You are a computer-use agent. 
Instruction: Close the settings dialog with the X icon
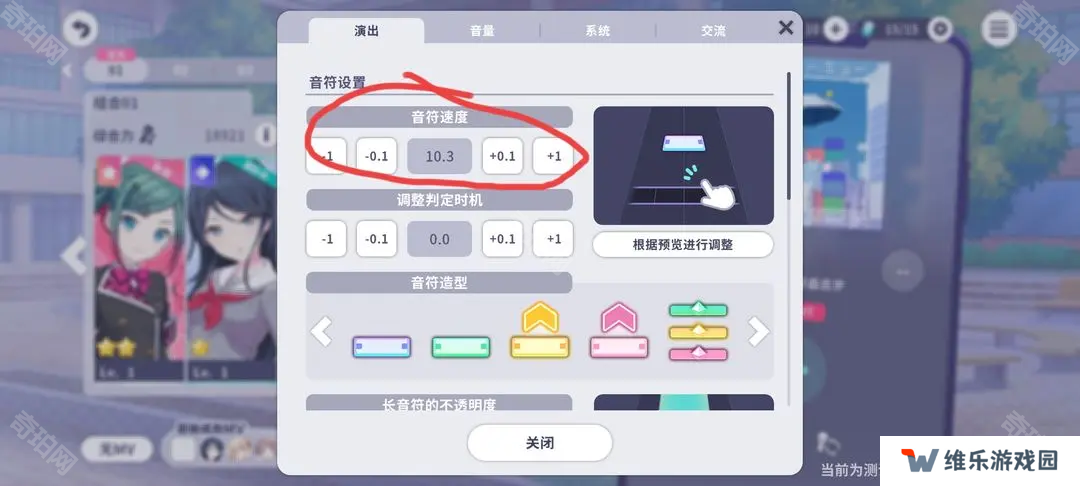click(785, 28)
